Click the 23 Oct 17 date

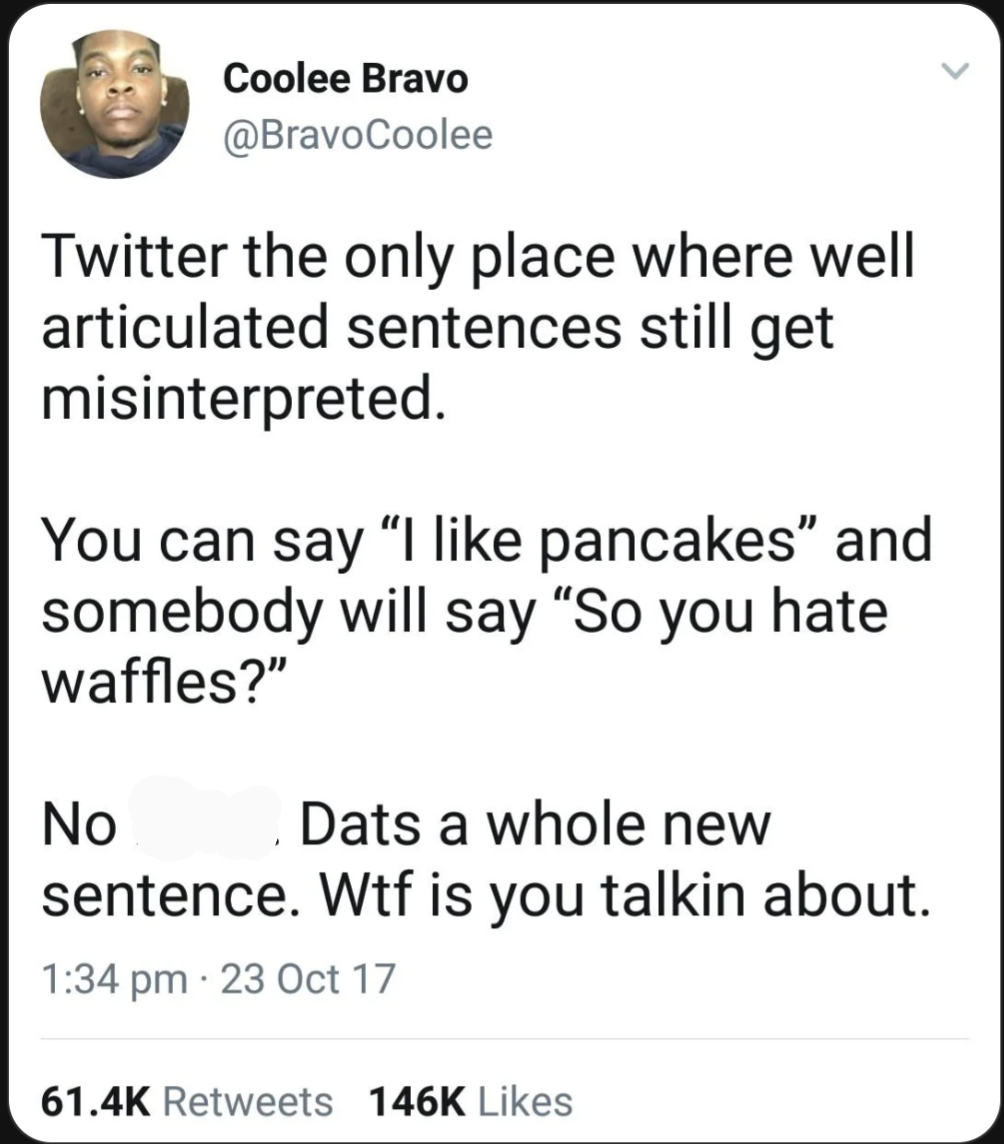pyautogui.click(x=309, y=979)
